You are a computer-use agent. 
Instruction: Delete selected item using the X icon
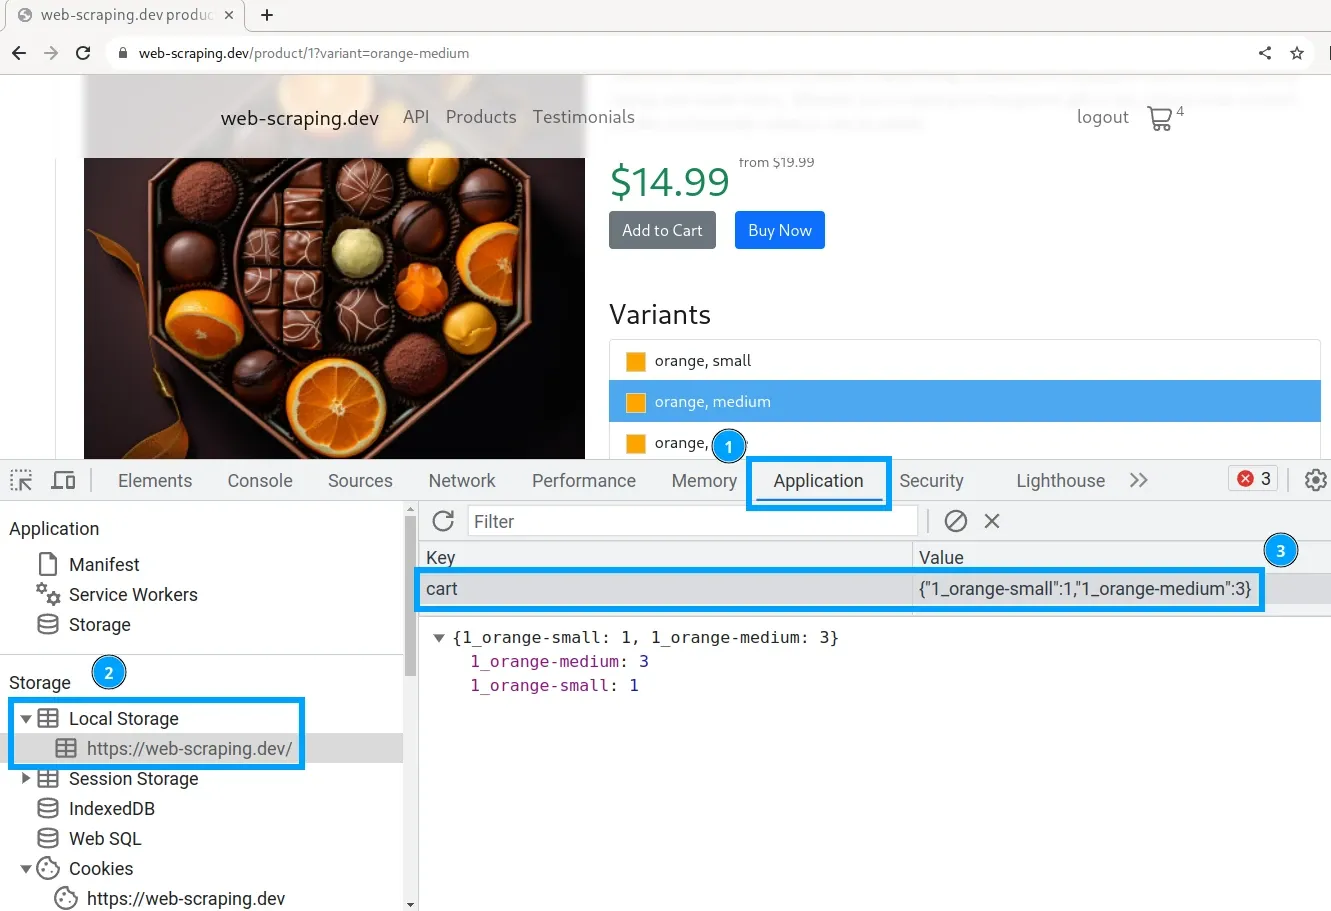point(991,521)
